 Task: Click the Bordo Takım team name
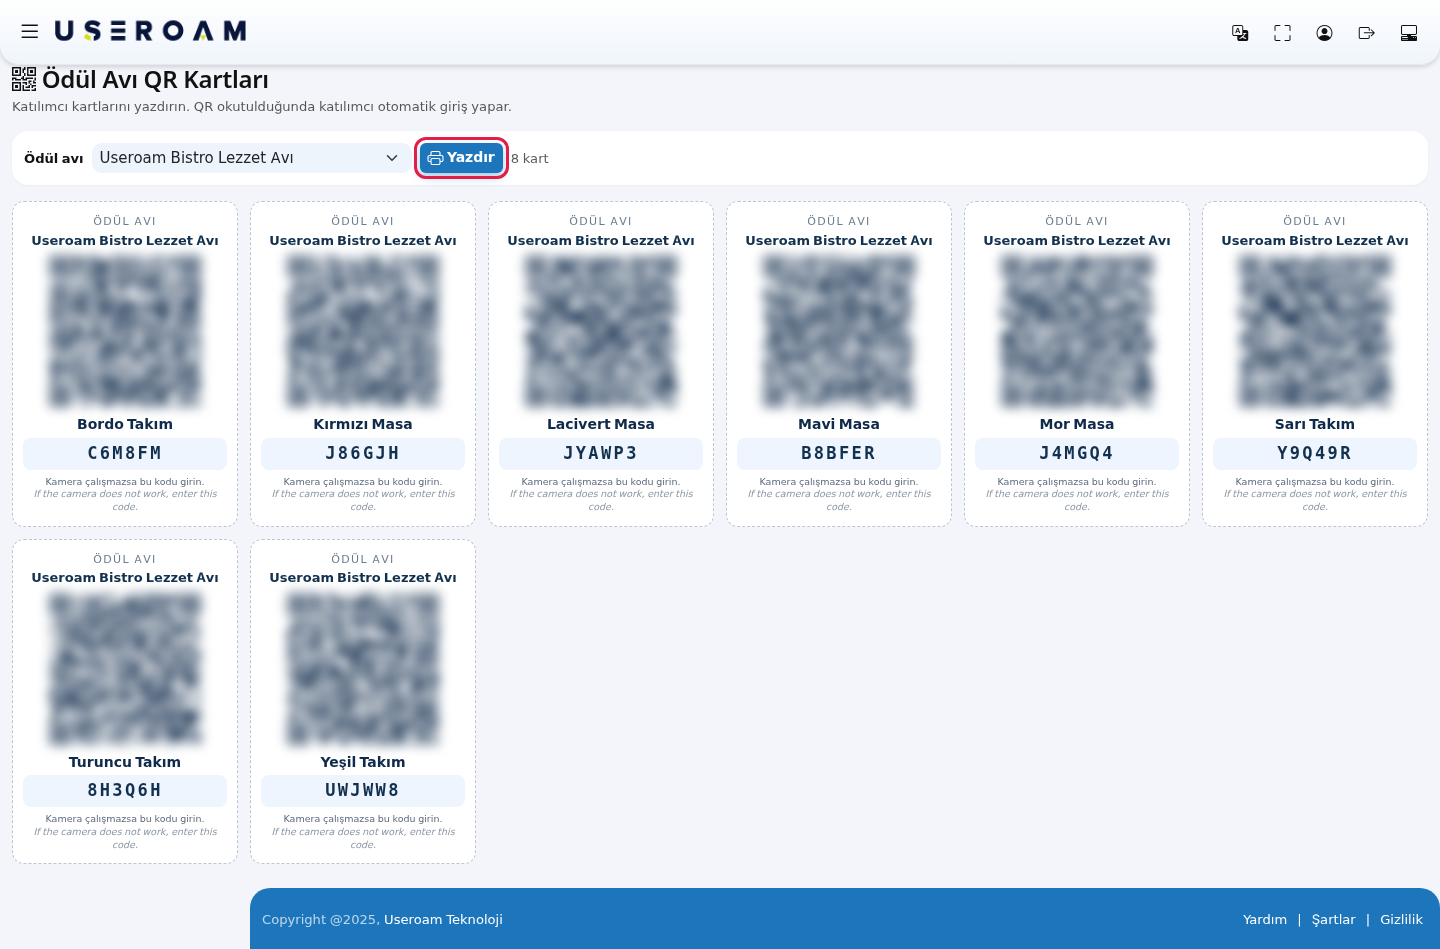pyautogui.click(x=125, y=424)
